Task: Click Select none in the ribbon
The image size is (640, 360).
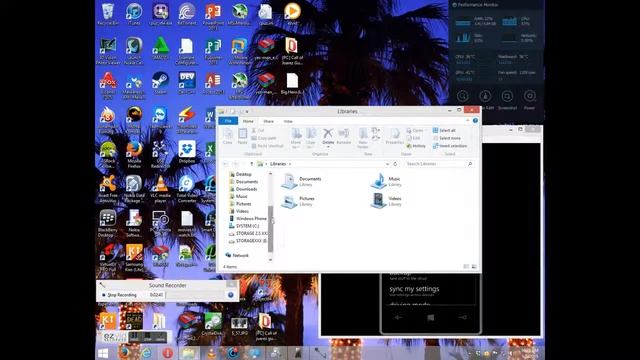Action: [x=447, y=138]
